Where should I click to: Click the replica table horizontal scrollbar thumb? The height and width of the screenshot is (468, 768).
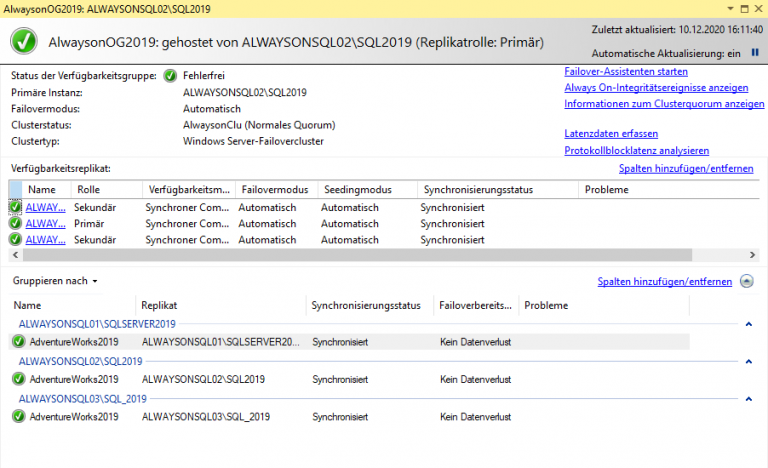358,255
